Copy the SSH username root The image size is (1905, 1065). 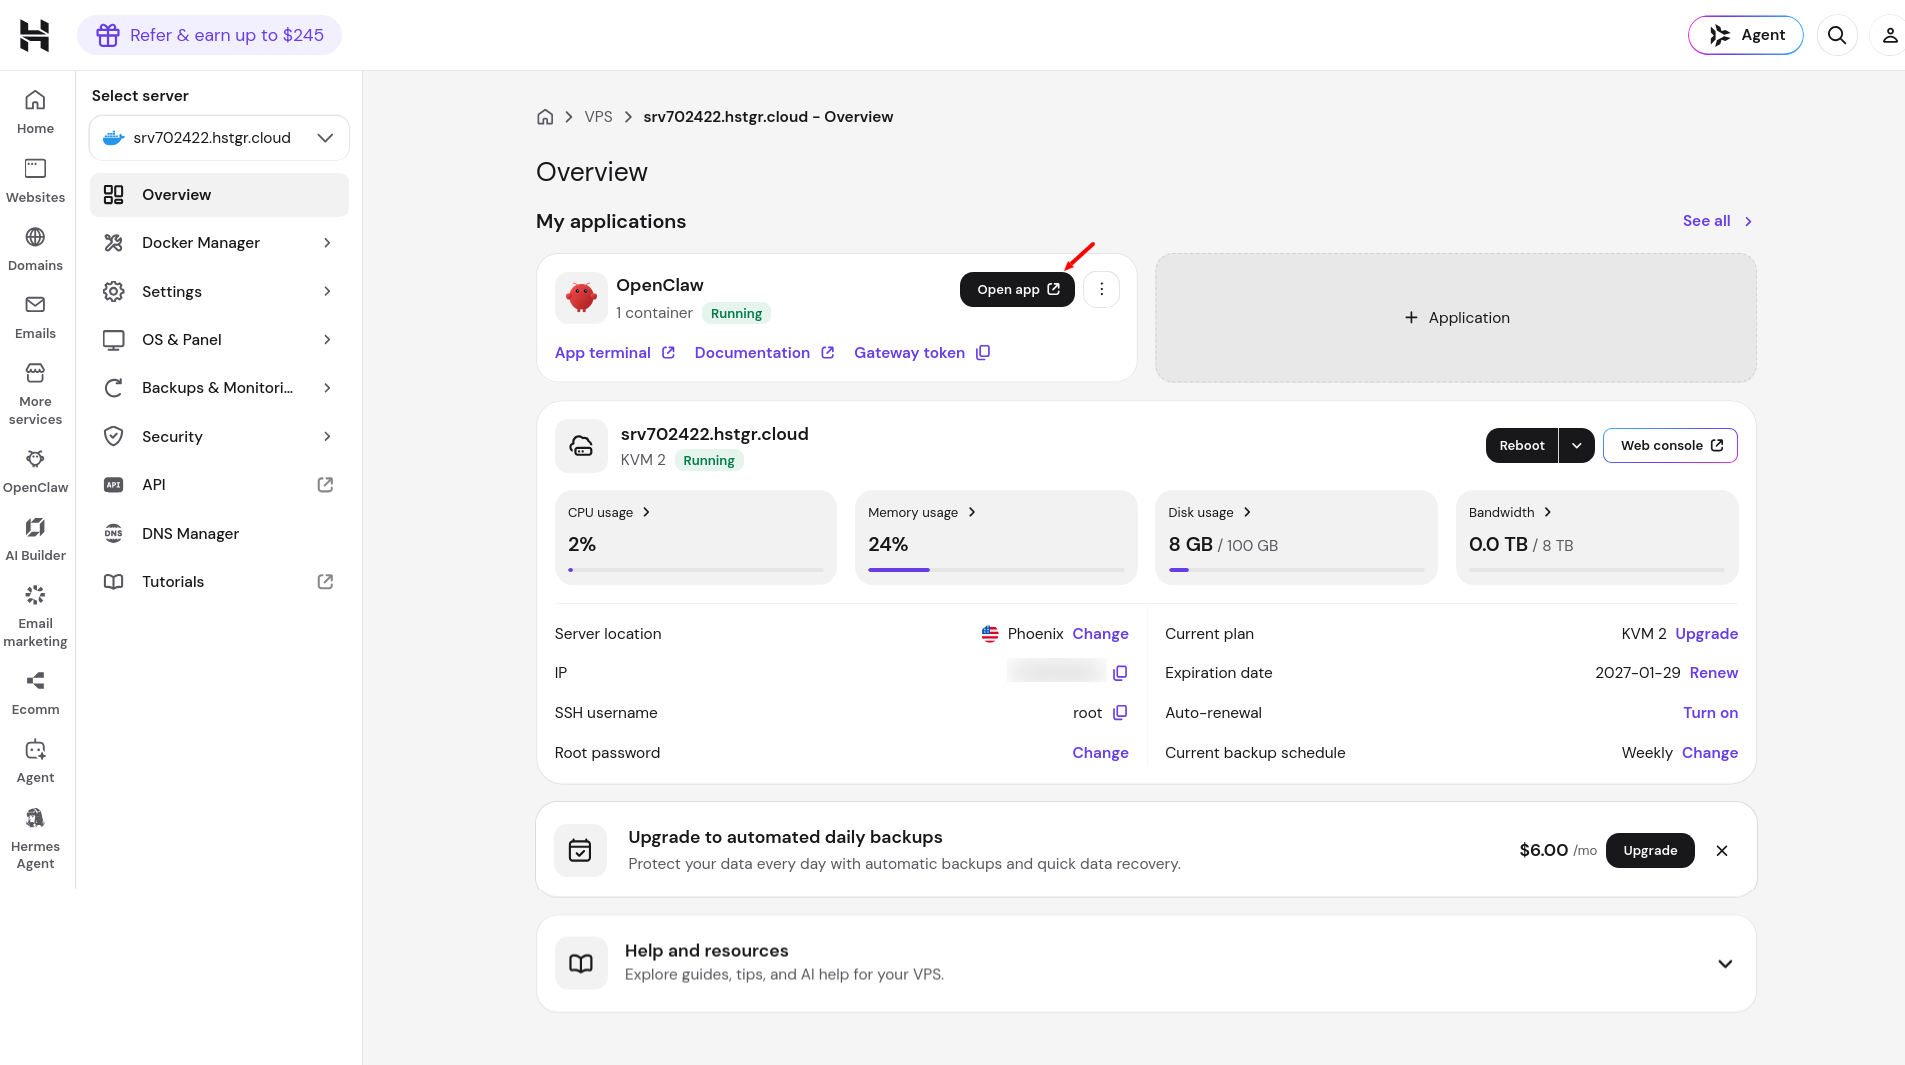(x=1120, y=713)
